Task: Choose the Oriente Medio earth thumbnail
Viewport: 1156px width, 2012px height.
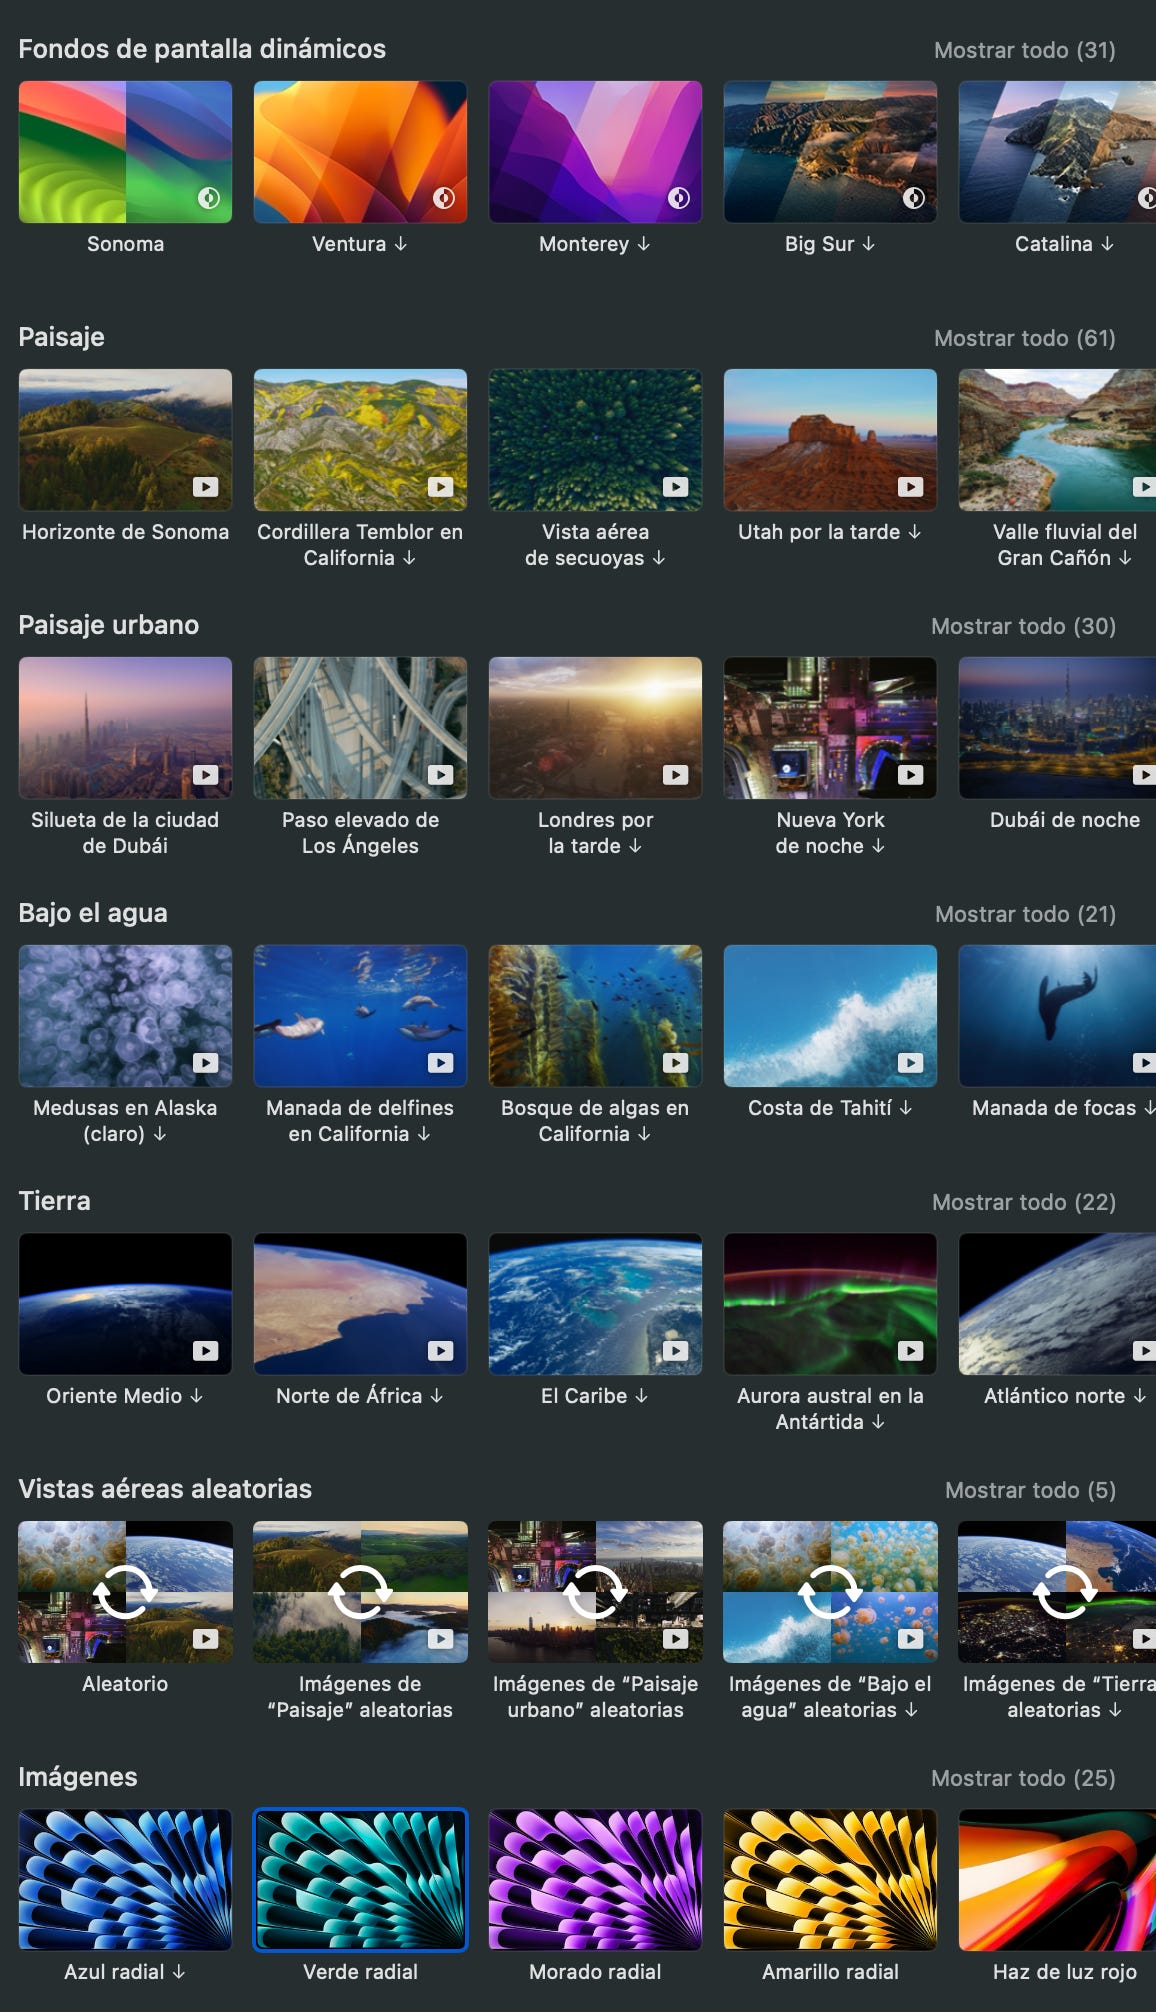Action: 125,1304
